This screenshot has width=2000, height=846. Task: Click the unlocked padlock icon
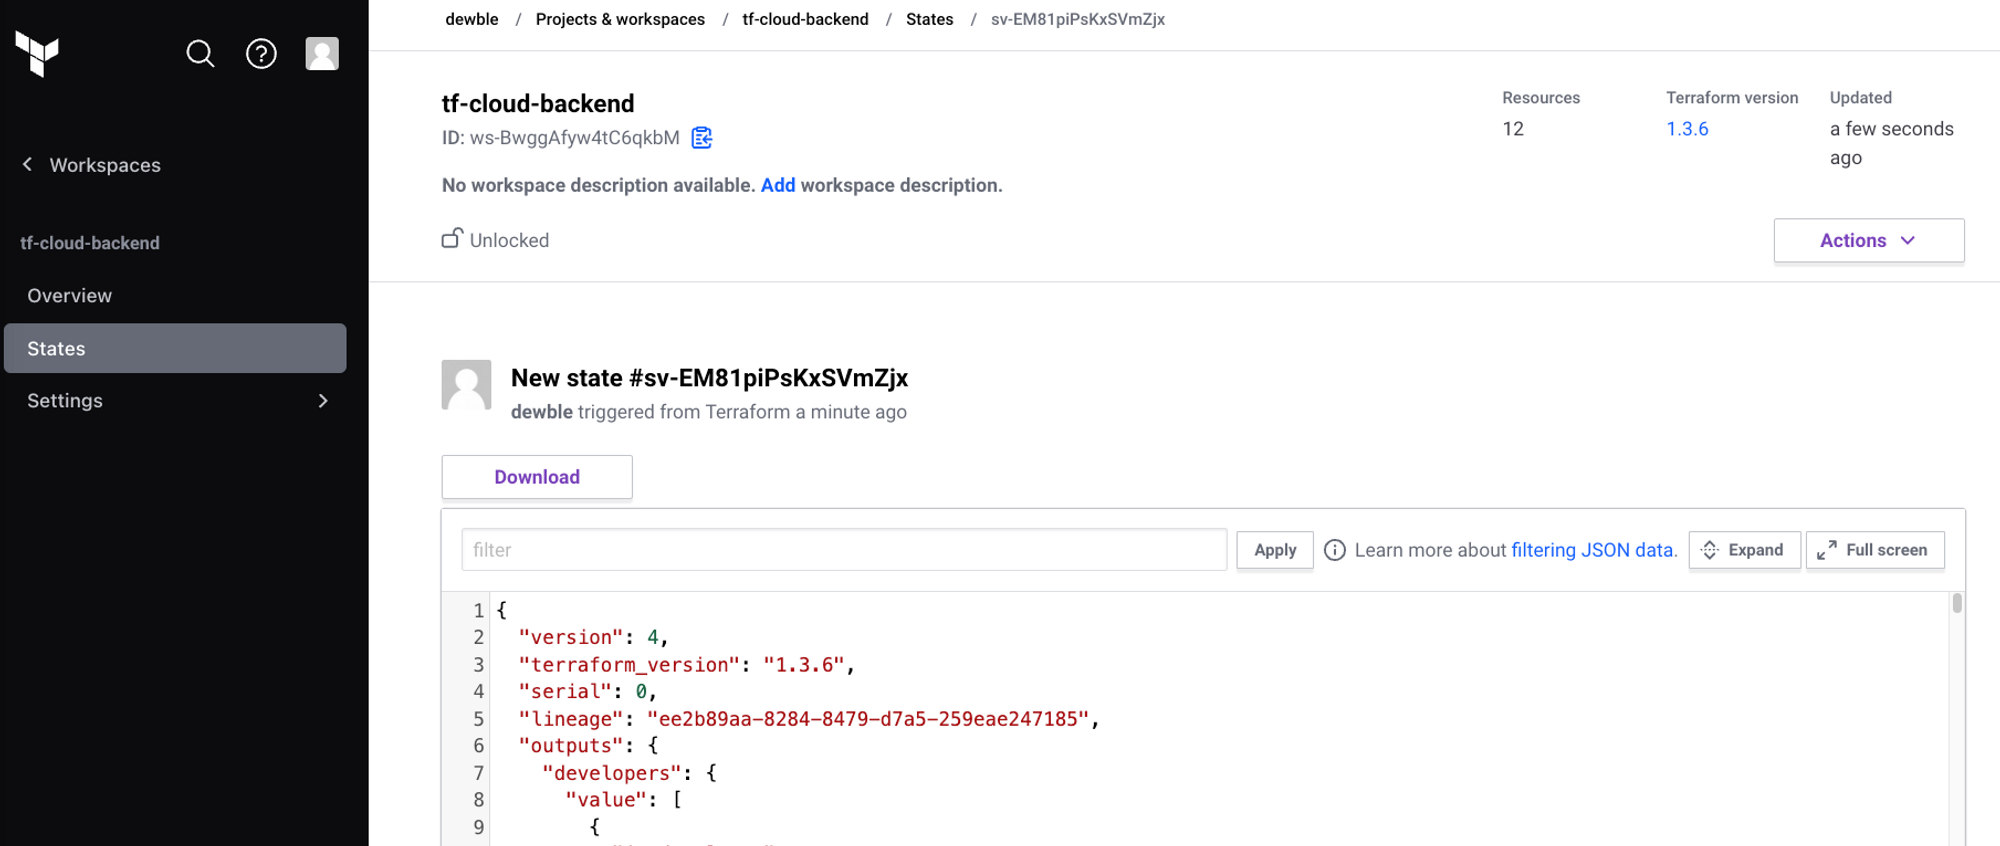[452, 238]
